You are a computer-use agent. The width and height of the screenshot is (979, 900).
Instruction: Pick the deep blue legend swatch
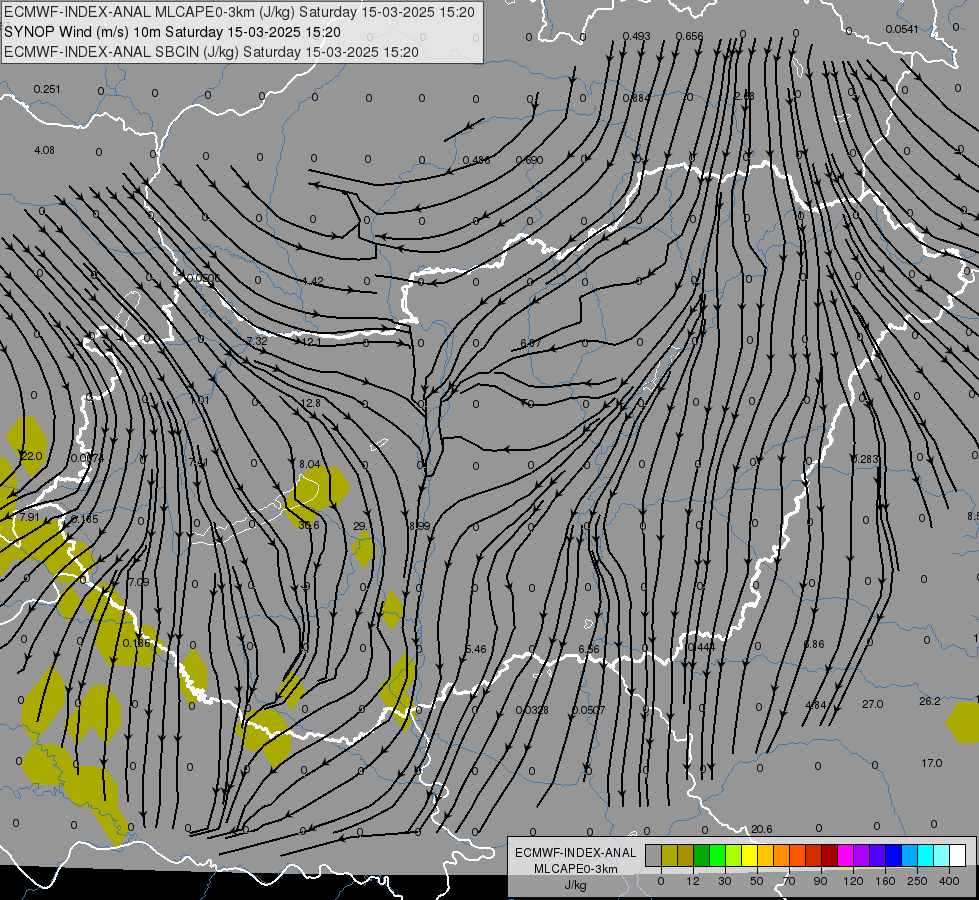pyautogui.click(x=893, y=855)
